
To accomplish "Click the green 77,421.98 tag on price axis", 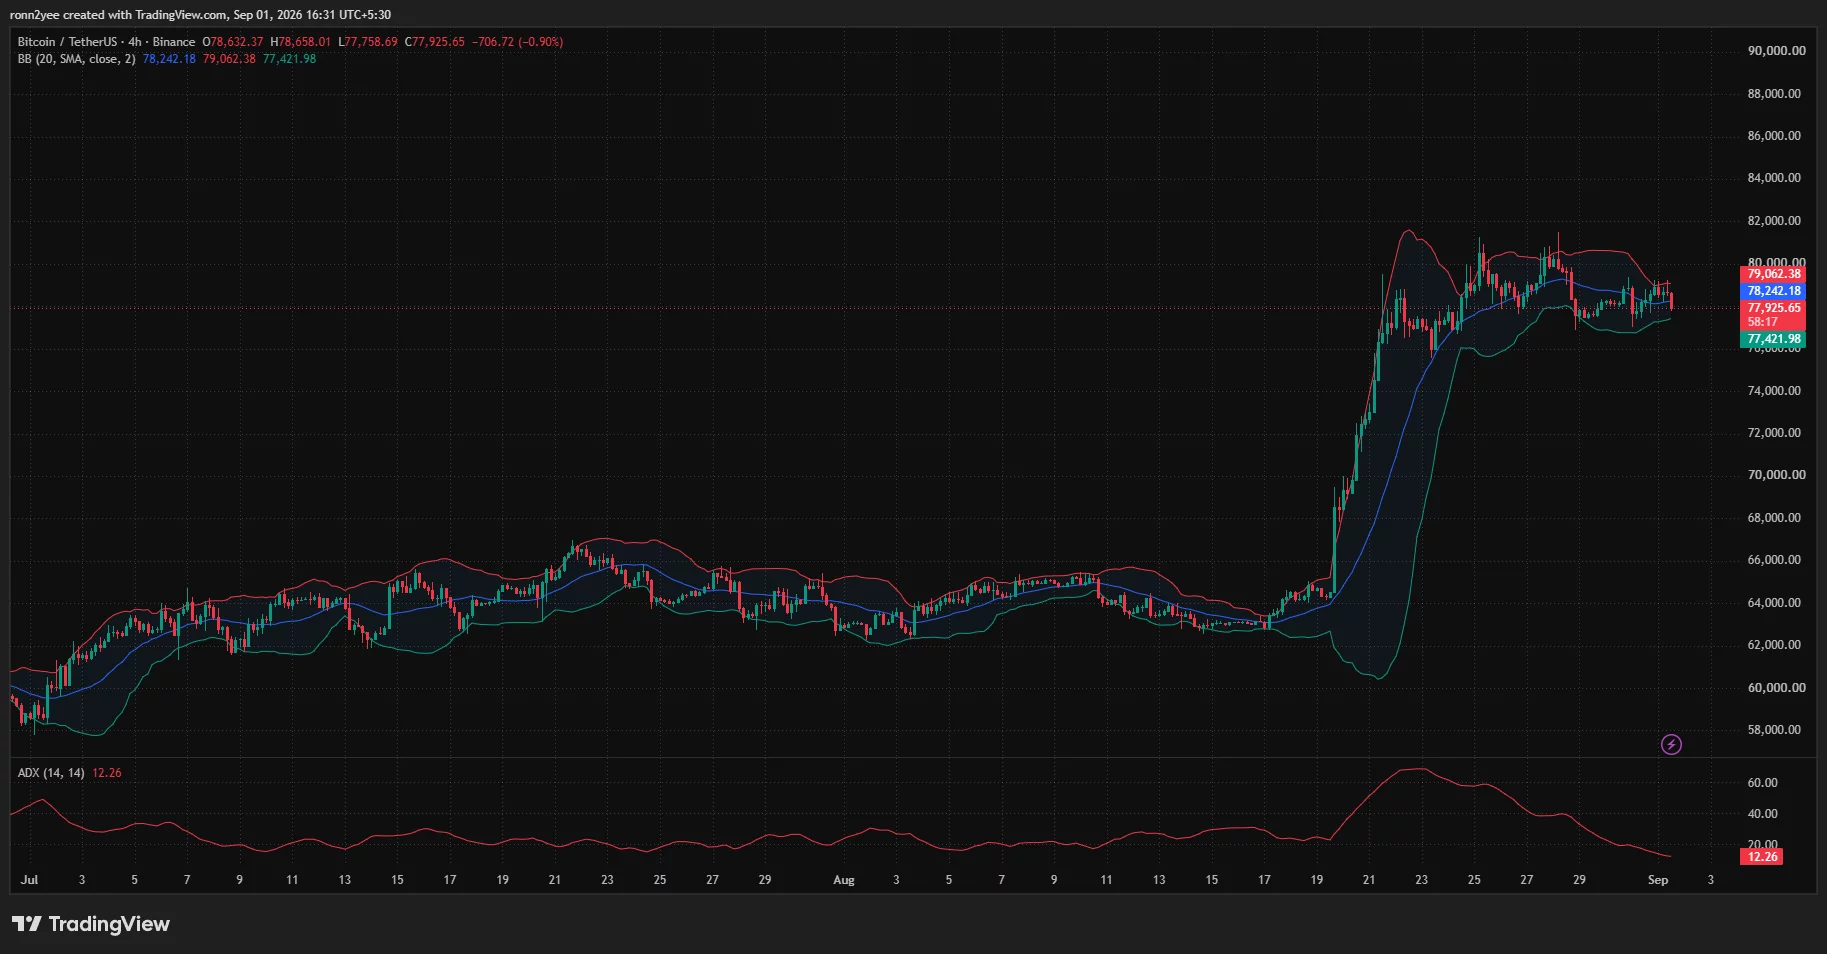I will pyautogui.click(x=1773, y=339).
